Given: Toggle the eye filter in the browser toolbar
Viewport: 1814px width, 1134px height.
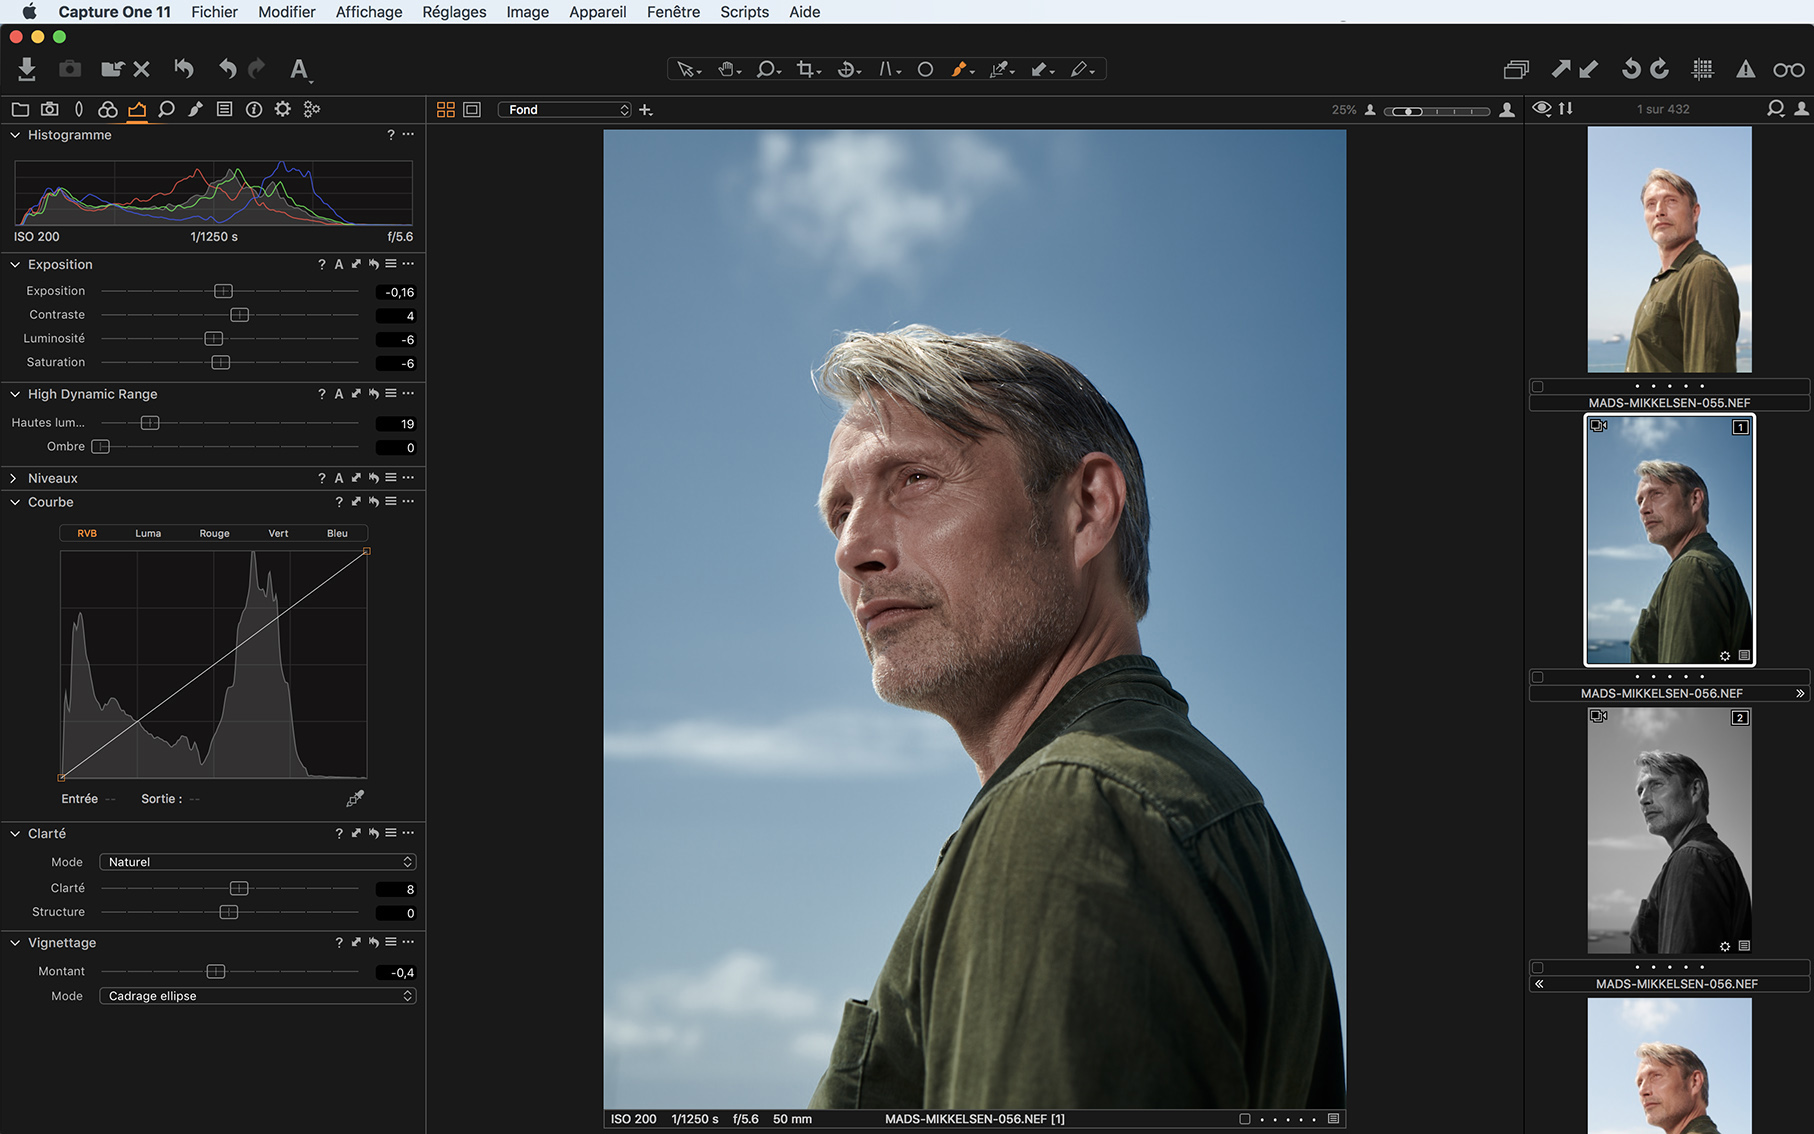Looking at the screenshot, I should click(x=1541, y=109).
